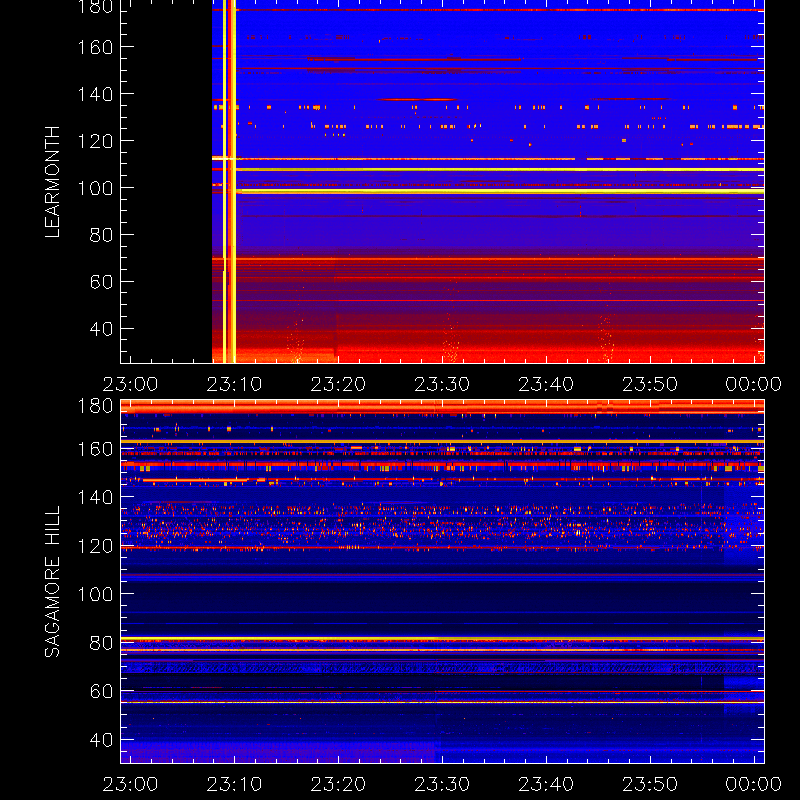Image resolution: width=800 pixels, height=800 pixels.
Task: Select the 180 tick label on Sagamore Hill plot
Action: click(95, 406)
